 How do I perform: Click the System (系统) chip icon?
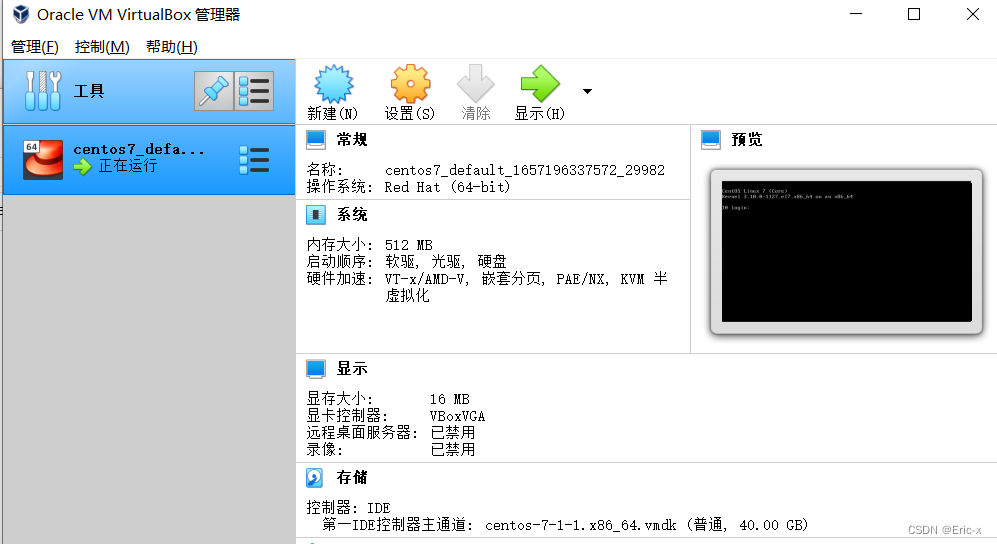tap(316, 215)
